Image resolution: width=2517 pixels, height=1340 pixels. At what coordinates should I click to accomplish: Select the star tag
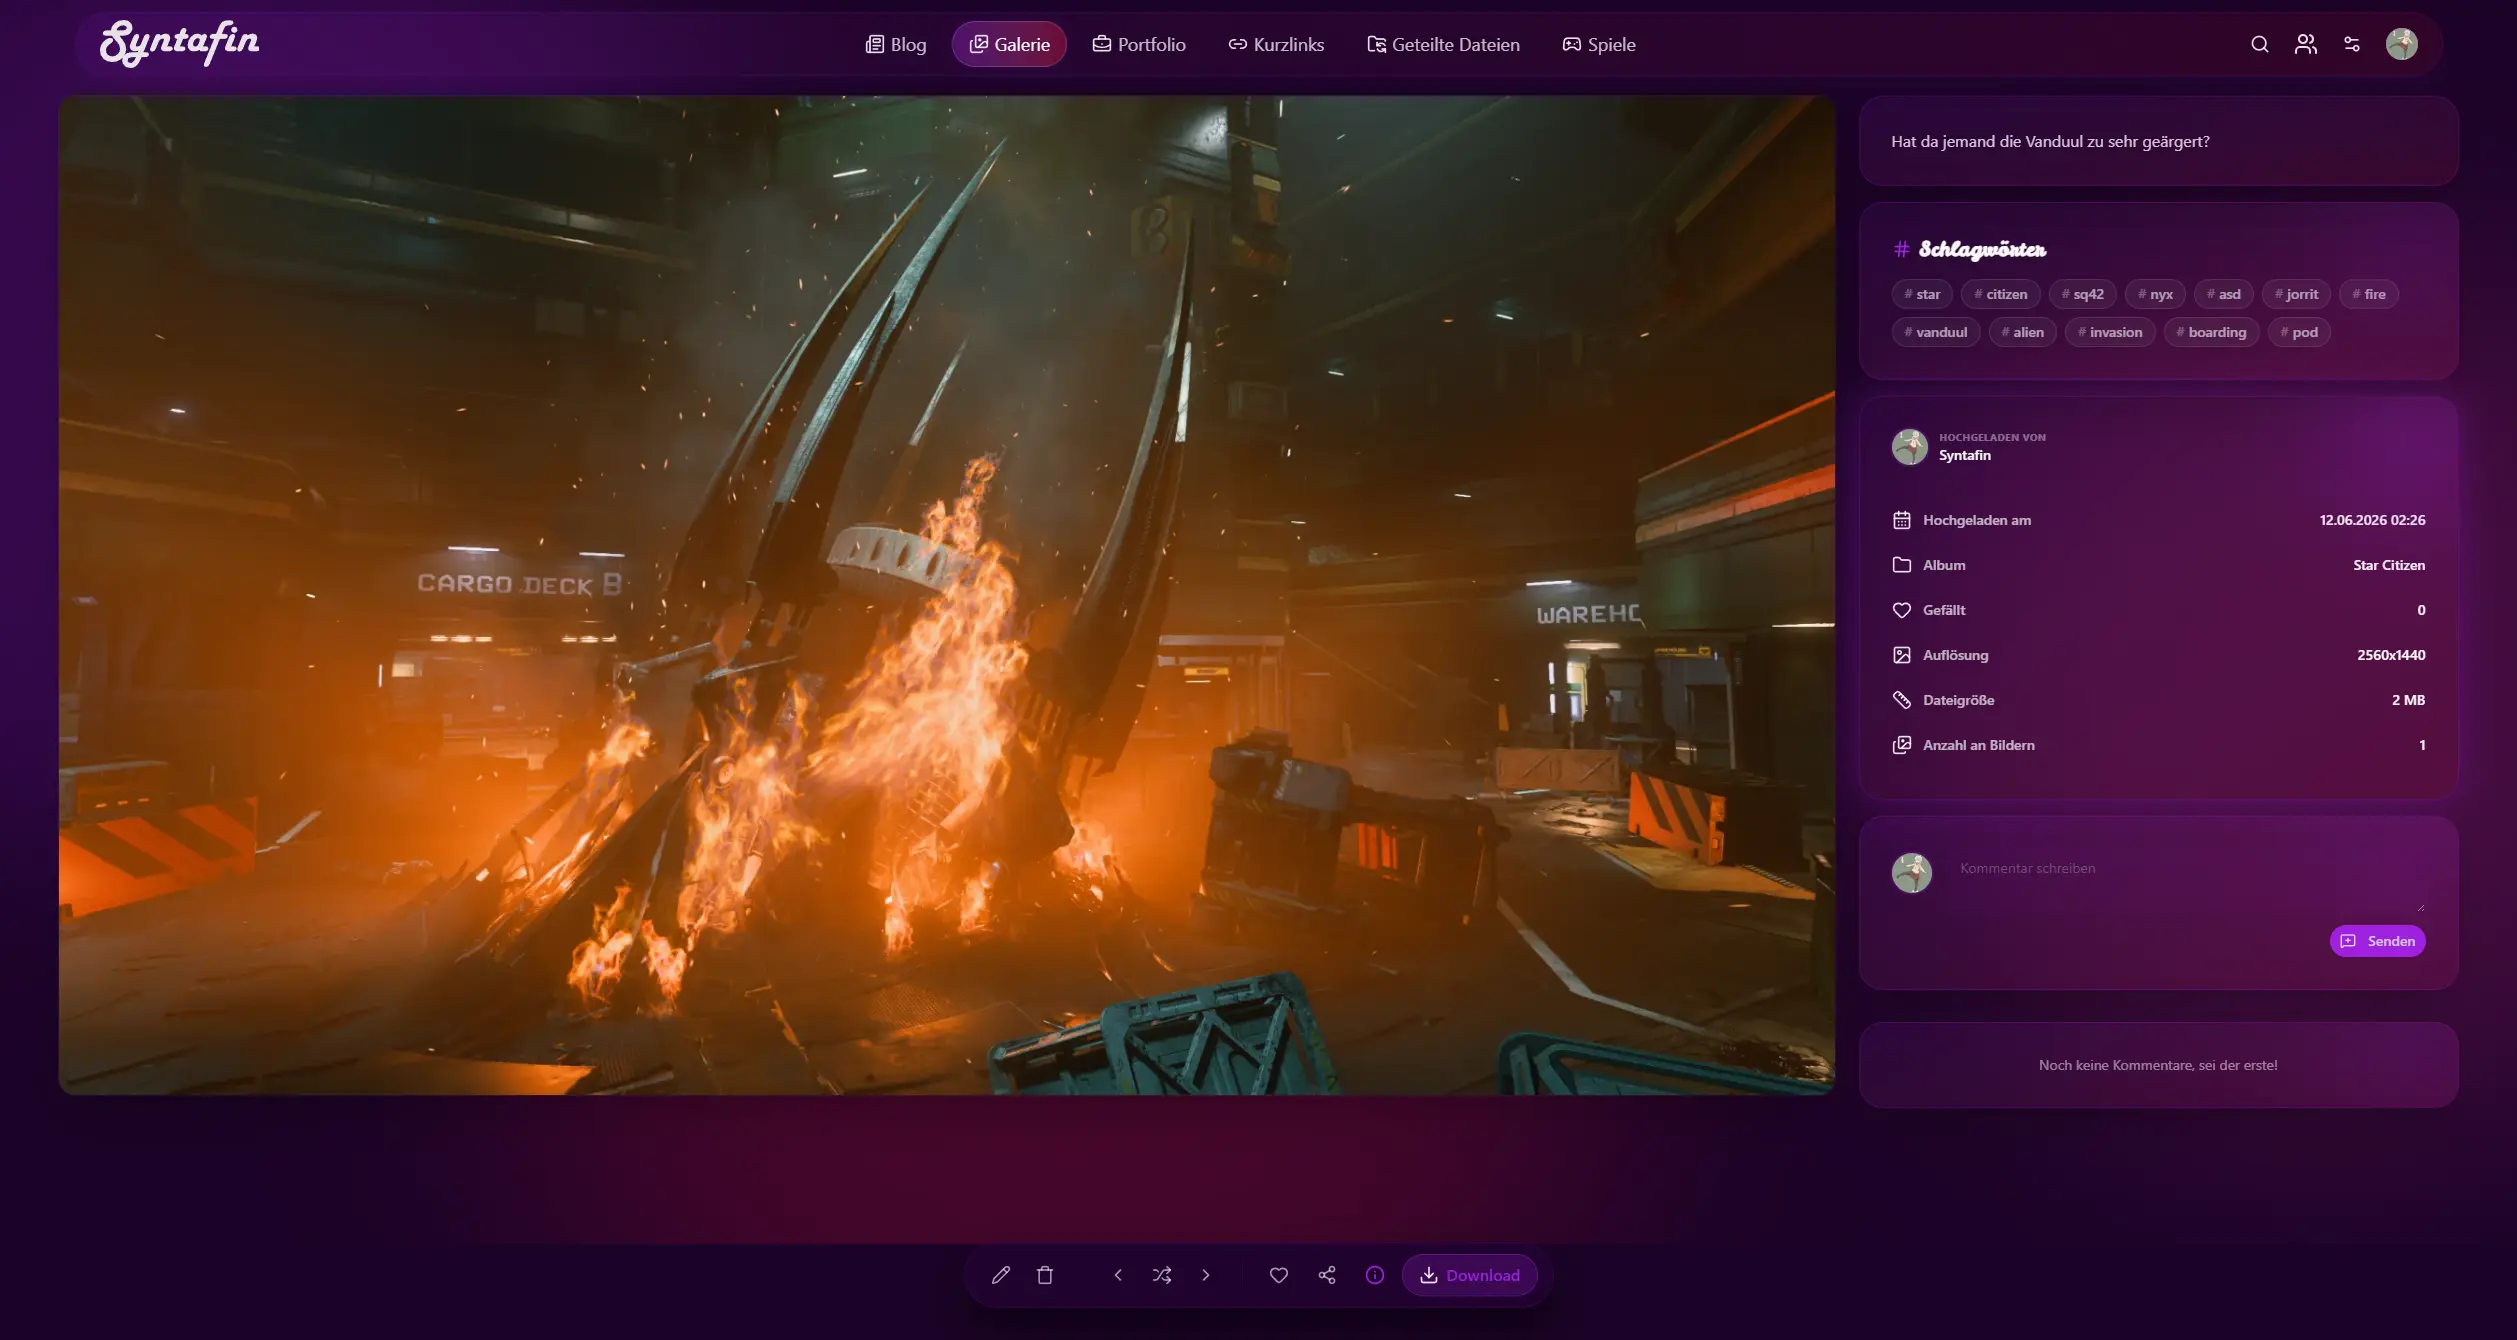coord(1922,294)
